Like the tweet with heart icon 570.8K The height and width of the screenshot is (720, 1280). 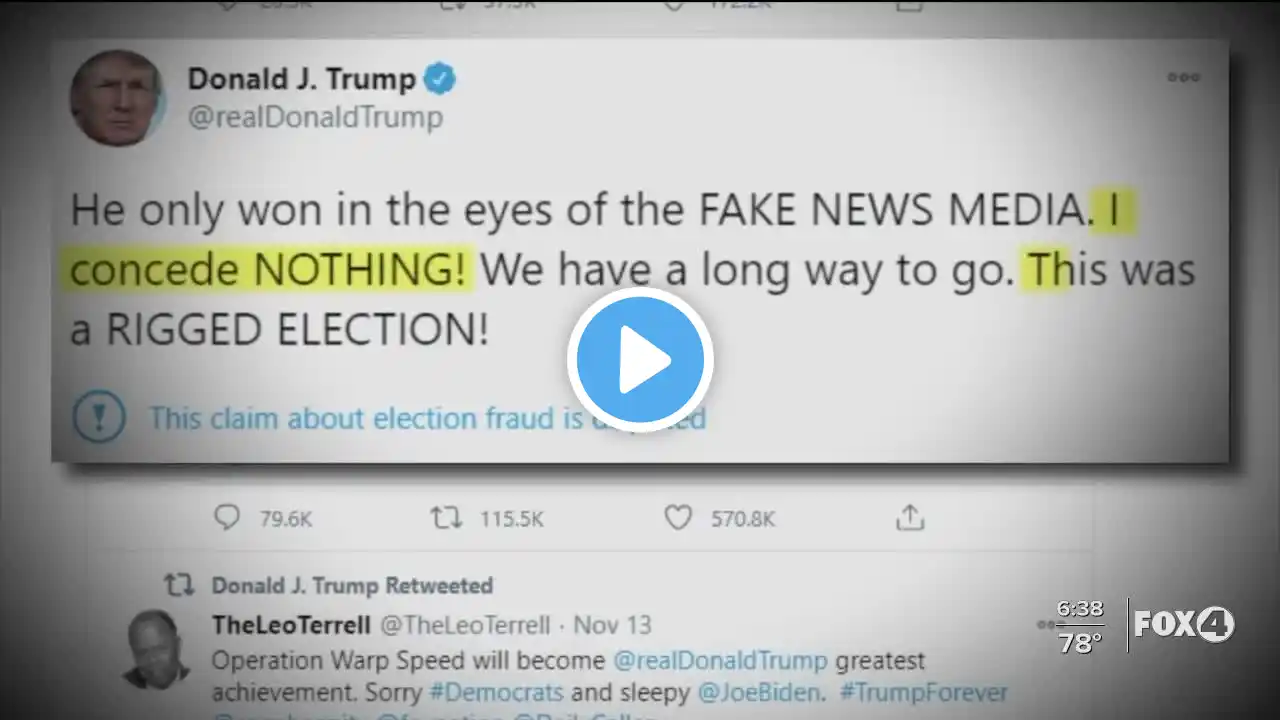[x=678, y=518]
